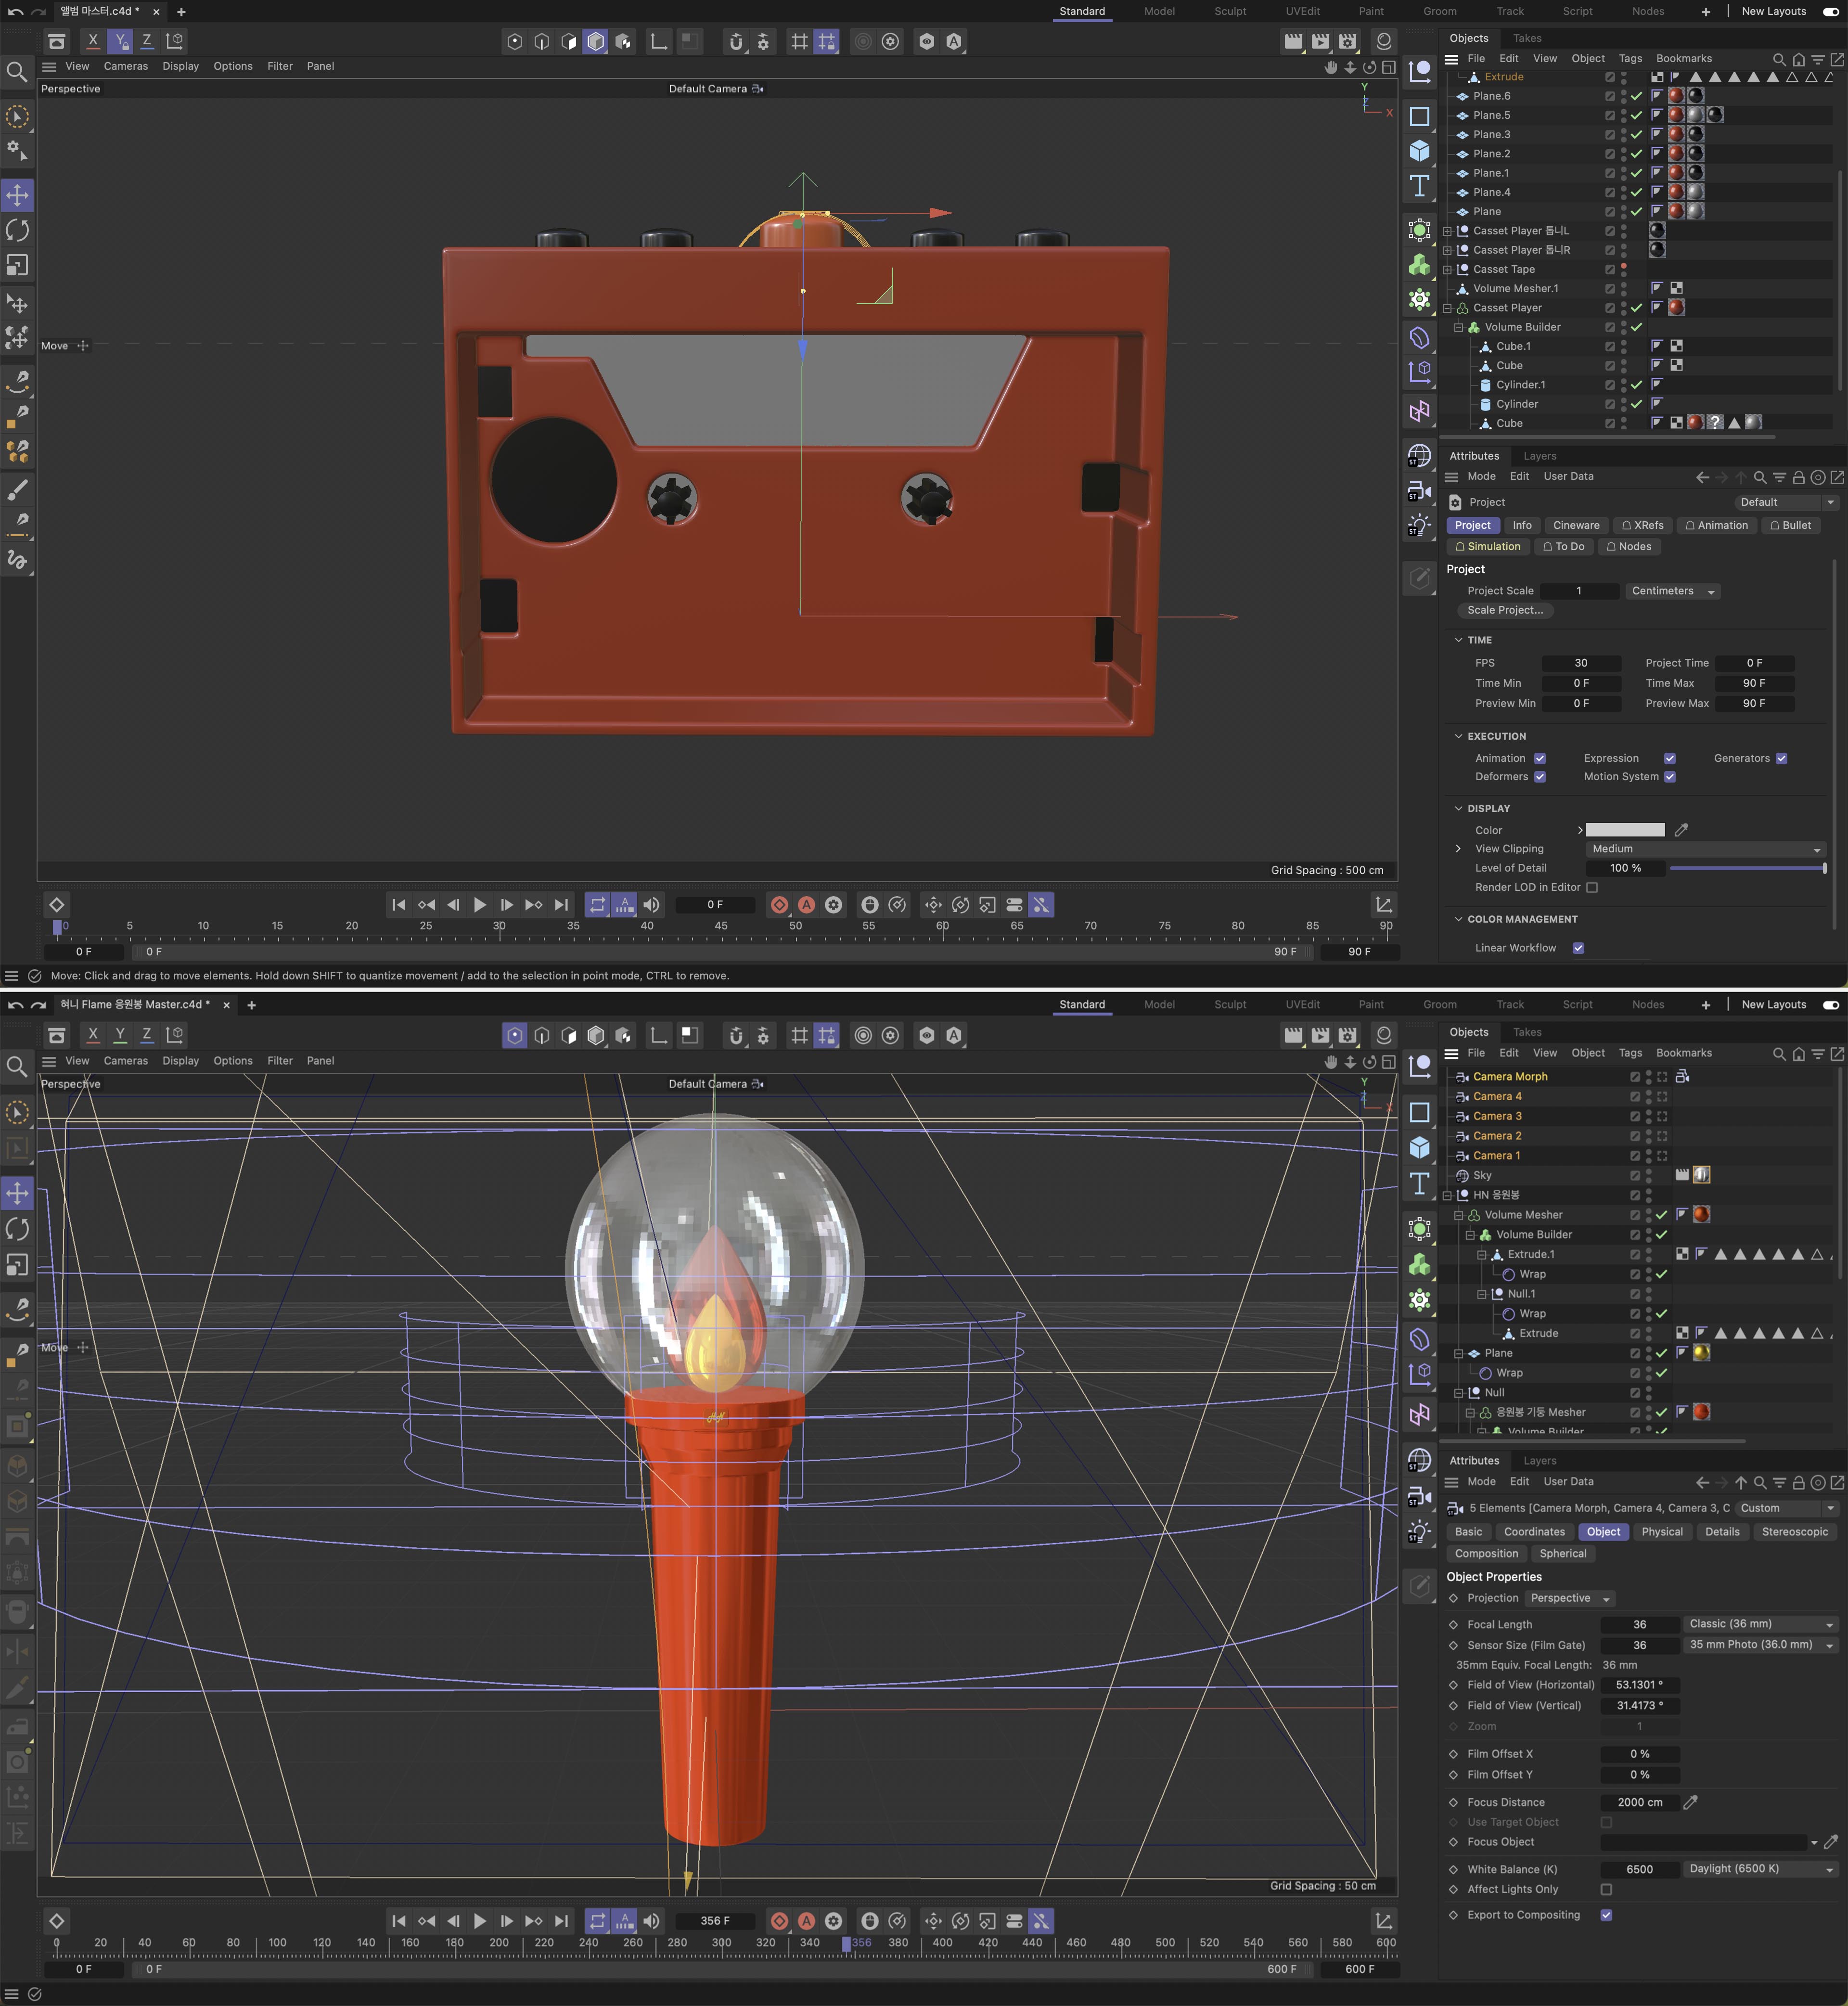Click Record Active Objects in bottom timeline
The image size is (1848, 2006).
click(779, 1921)
